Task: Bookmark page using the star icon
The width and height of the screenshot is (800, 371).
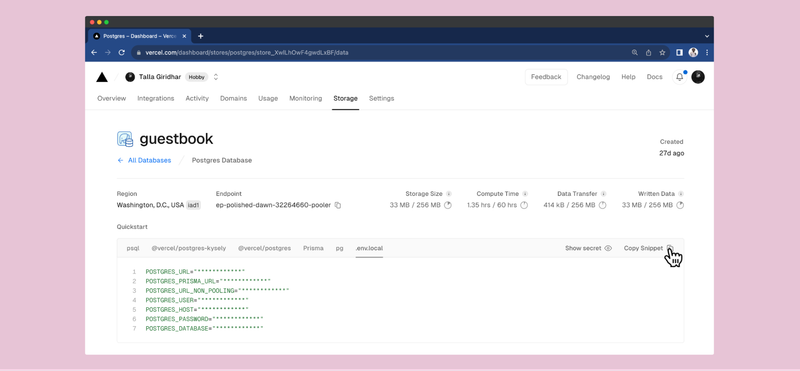Action: point(662,53)
